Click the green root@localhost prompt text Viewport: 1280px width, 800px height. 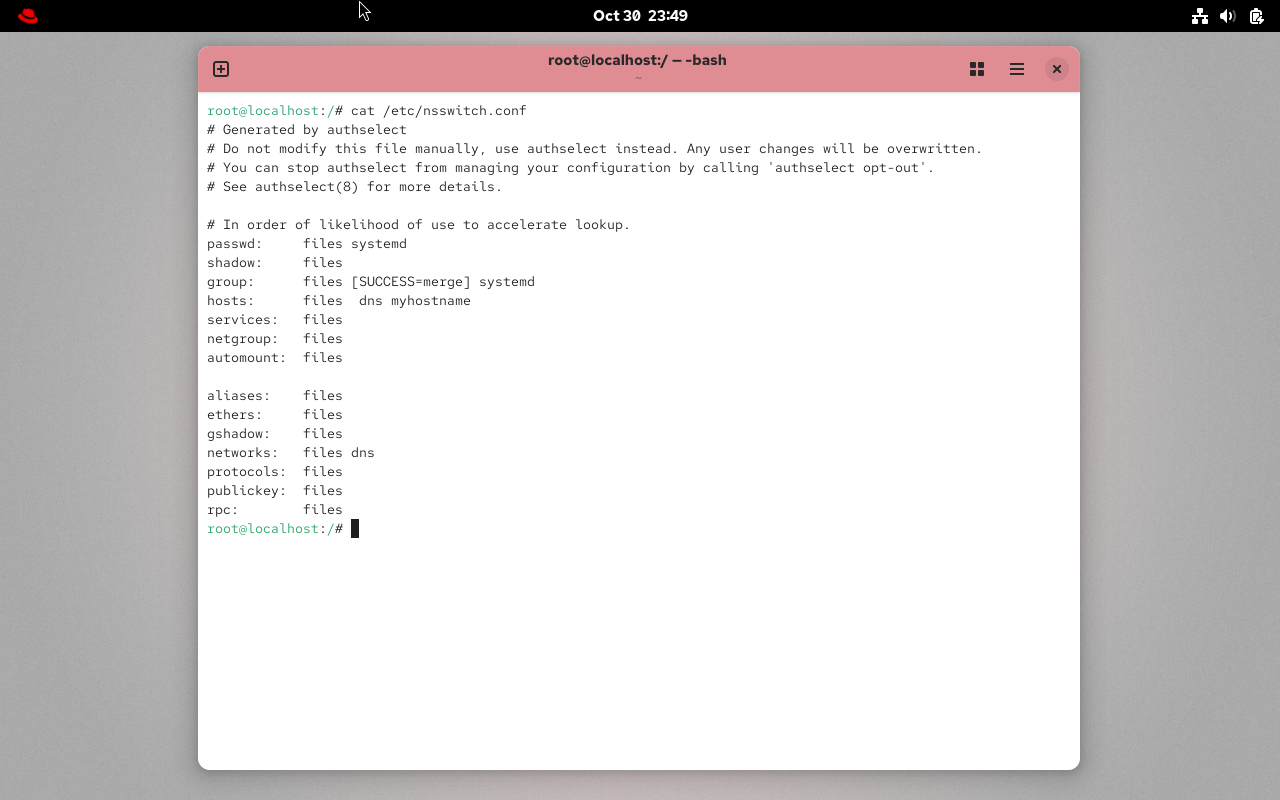(x=263, y=110)
